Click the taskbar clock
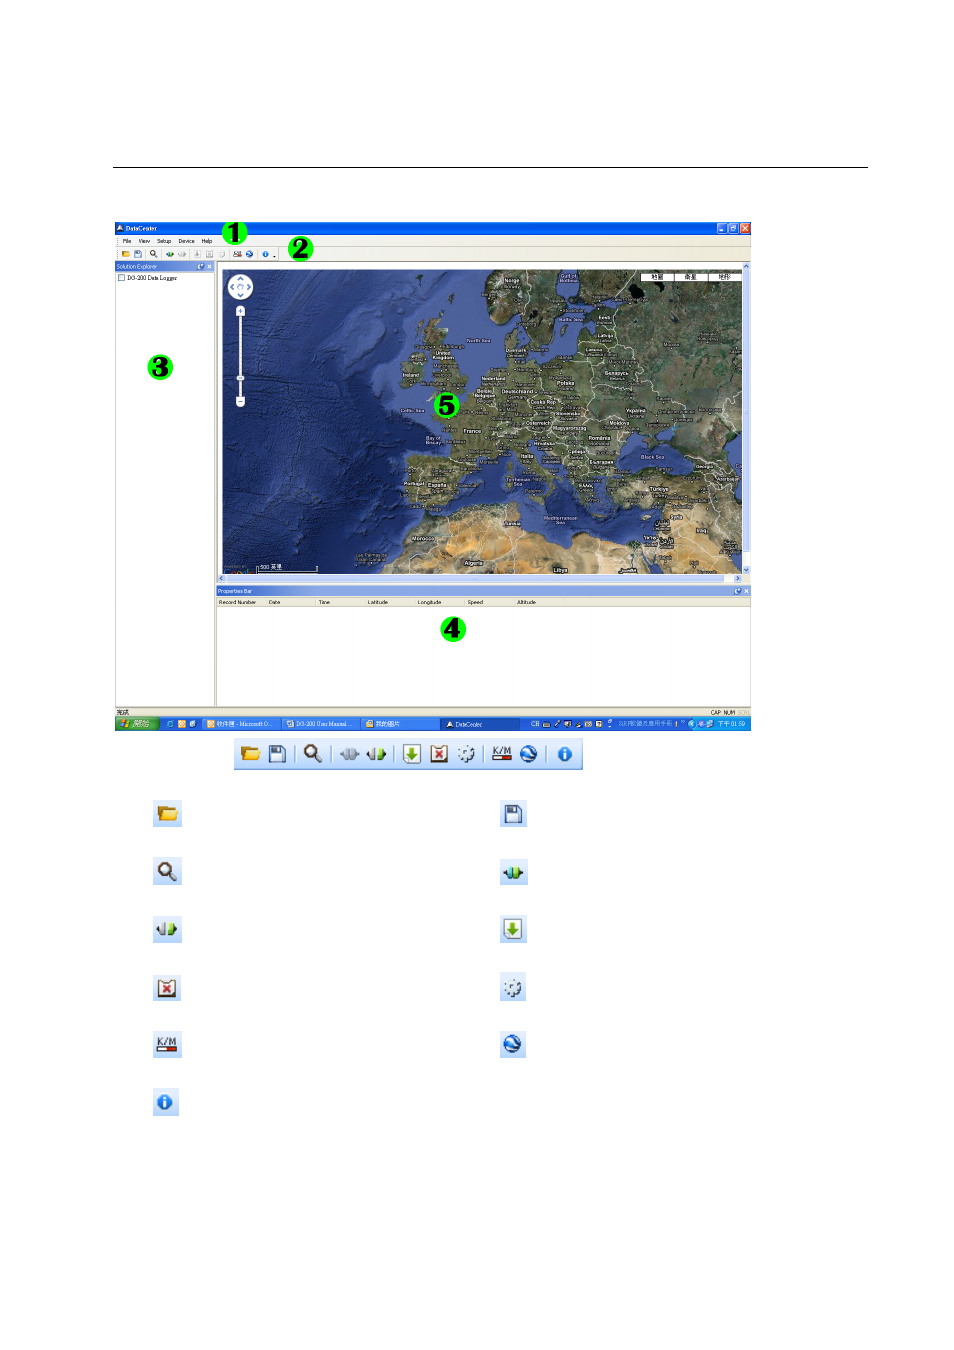Image resolution: width=954 pixels, height=1350 pixels. coord(732,724)
